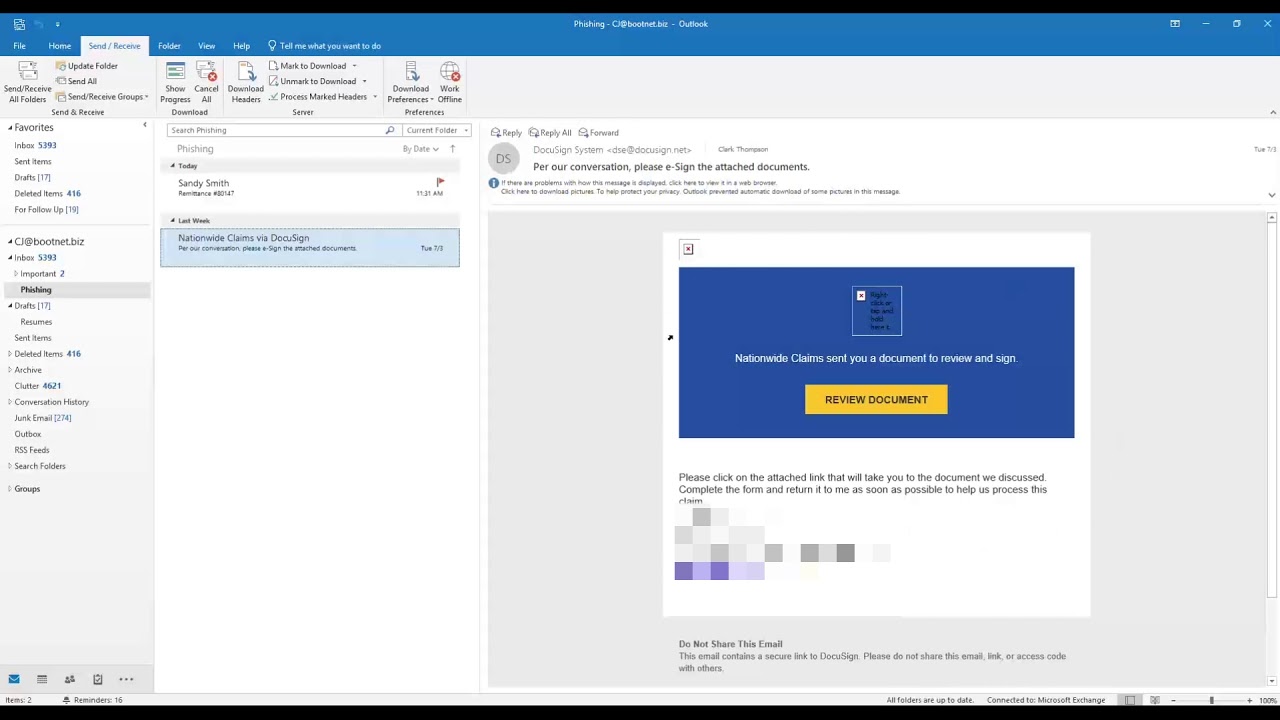Collapse the Last Week group
This screenshot has height=720, width=1280.
click(172, 220)
